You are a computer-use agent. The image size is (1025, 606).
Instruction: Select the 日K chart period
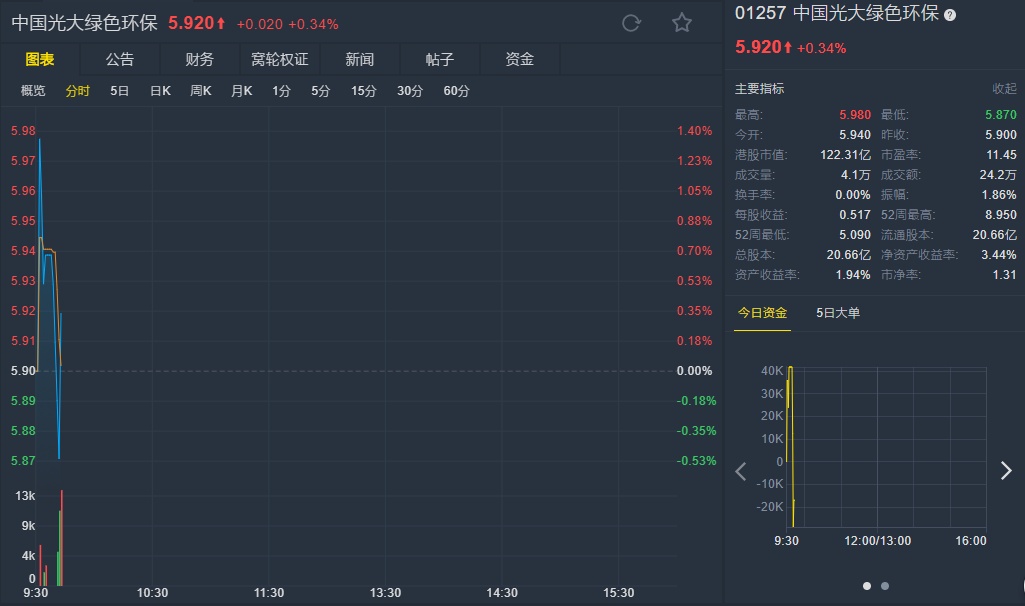[160, 91]
